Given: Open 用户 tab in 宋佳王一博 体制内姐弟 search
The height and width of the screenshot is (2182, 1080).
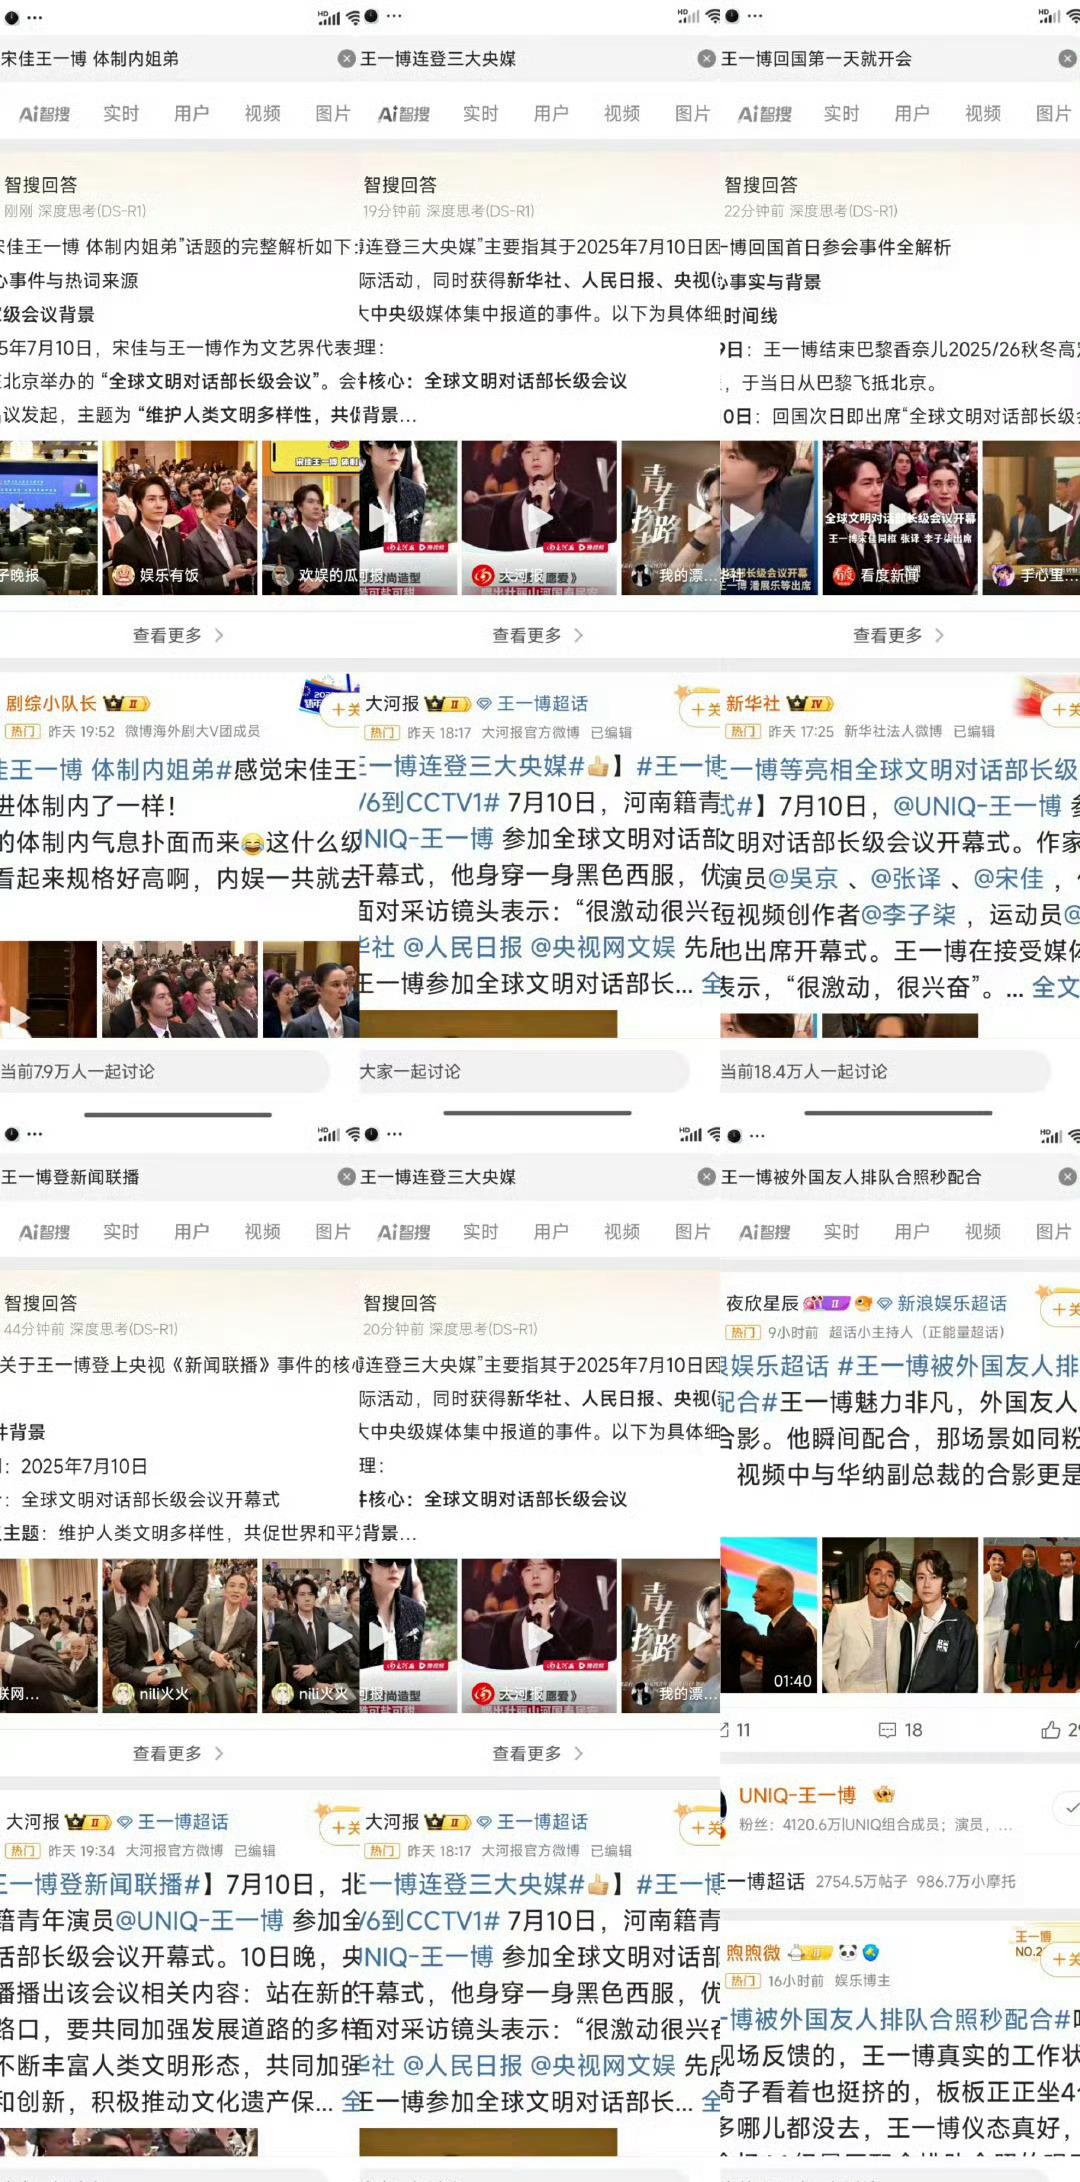Looking at the screenshot, I should tap(191, 114).
